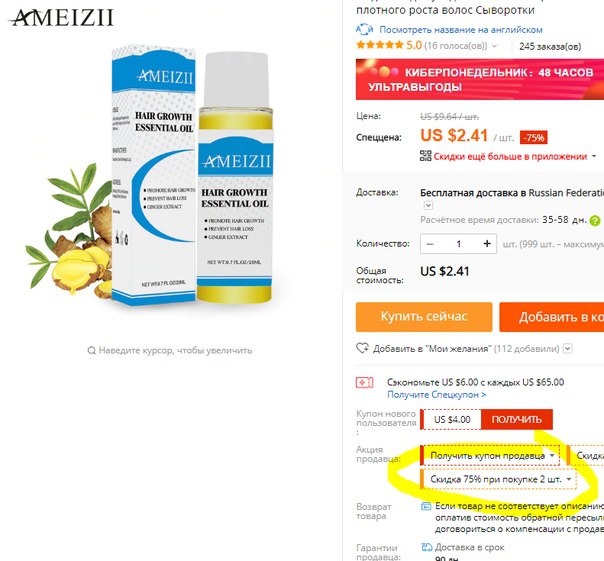Click the green help icon by delivery time
Image resolution: width=604 pixels, height=561 pixels.
tap(595, 221)
